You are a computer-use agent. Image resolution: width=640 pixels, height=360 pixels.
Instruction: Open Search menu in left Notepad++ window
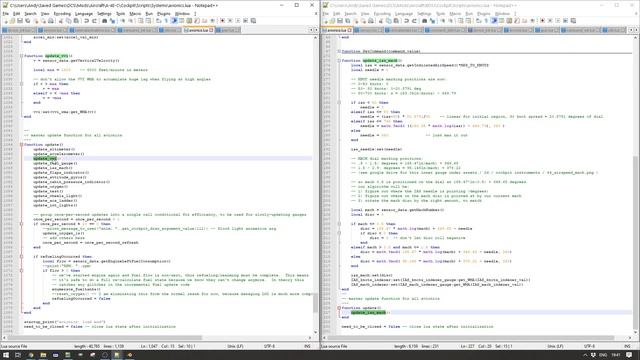click(30, 13)
